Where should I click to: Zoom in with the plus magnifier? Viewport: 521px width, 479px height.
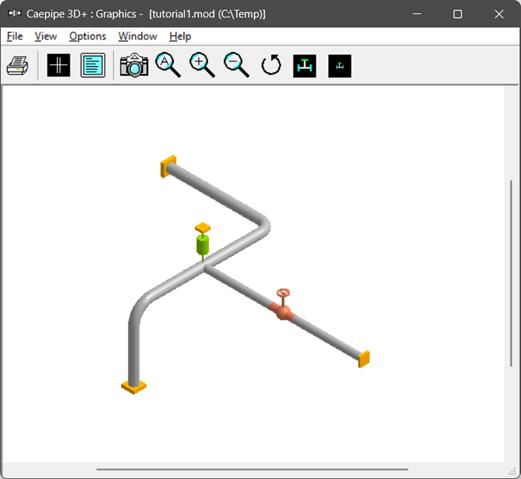(x=202, y=65)
